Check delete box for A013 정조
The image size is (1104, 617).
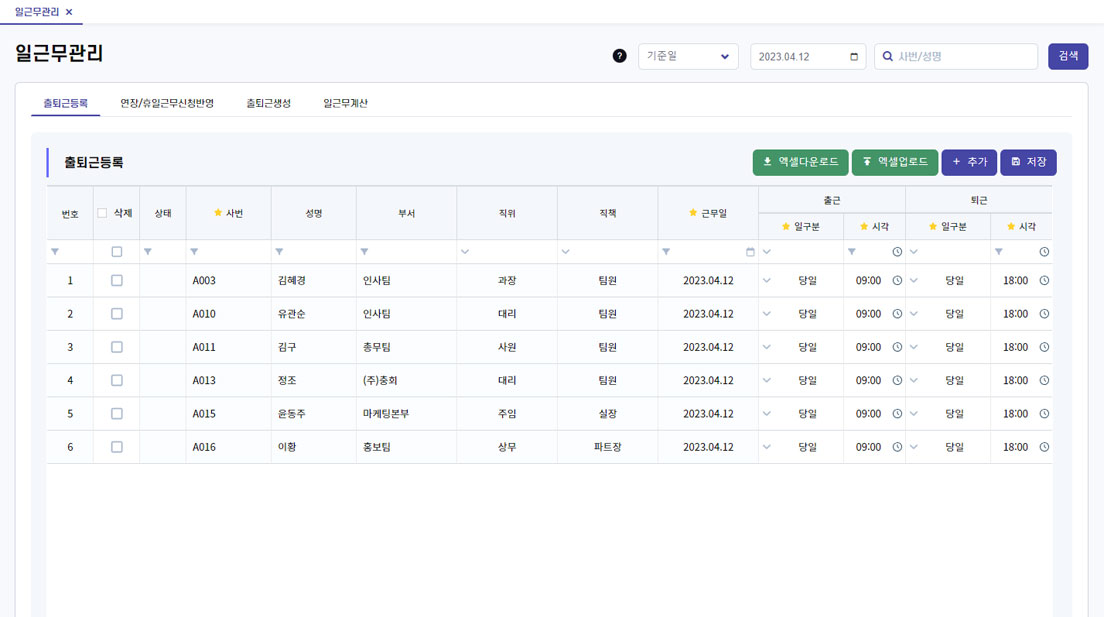pos(117,380)
